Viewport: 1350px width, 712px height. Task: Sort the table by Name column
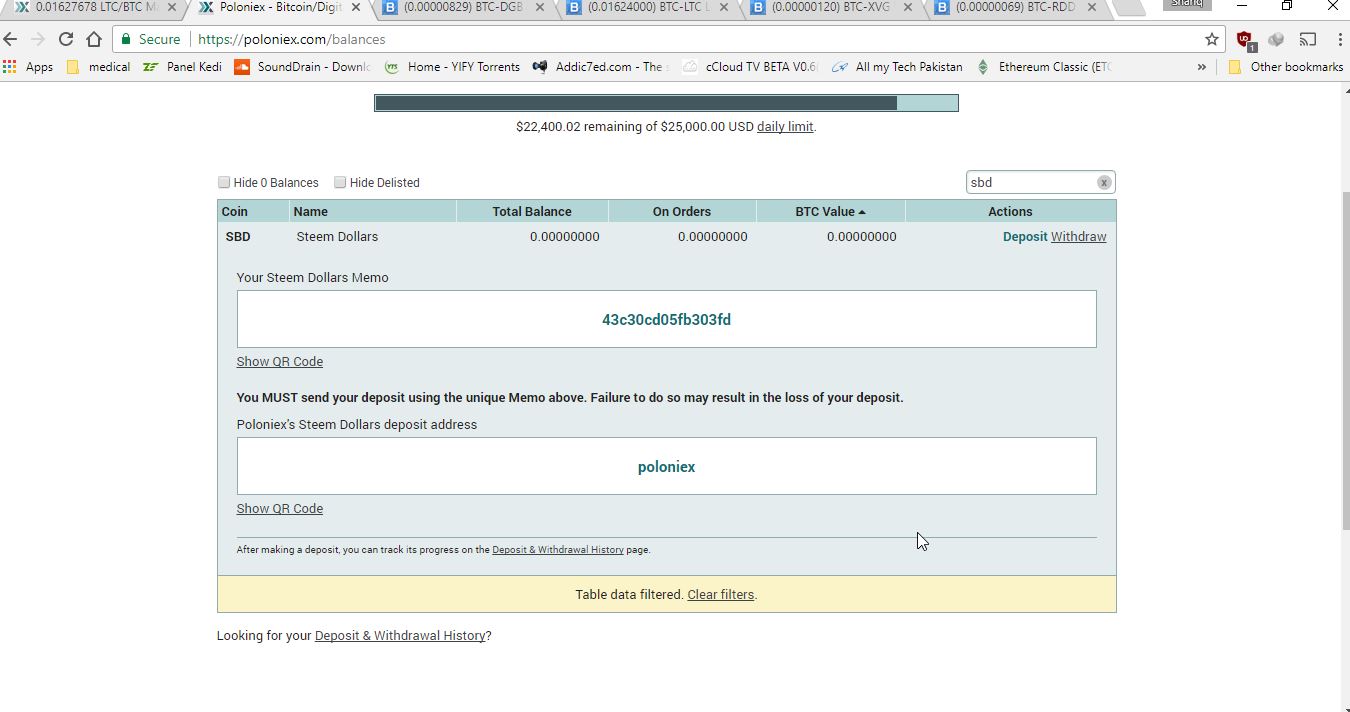coord(372,212)
